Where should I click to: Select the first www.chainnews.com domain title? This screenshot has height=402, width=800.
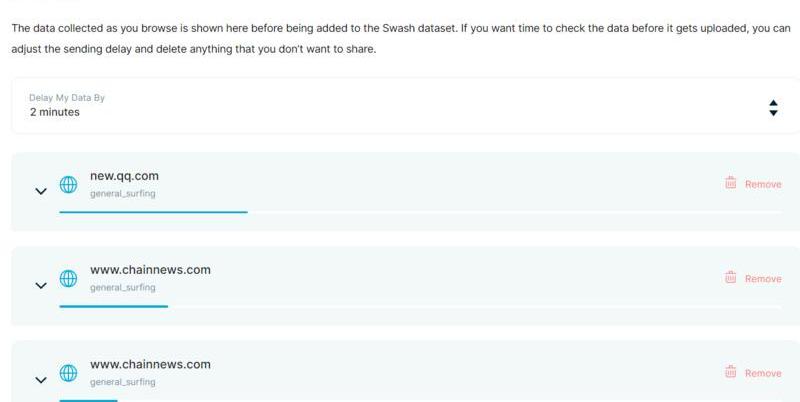click(150, 270)
